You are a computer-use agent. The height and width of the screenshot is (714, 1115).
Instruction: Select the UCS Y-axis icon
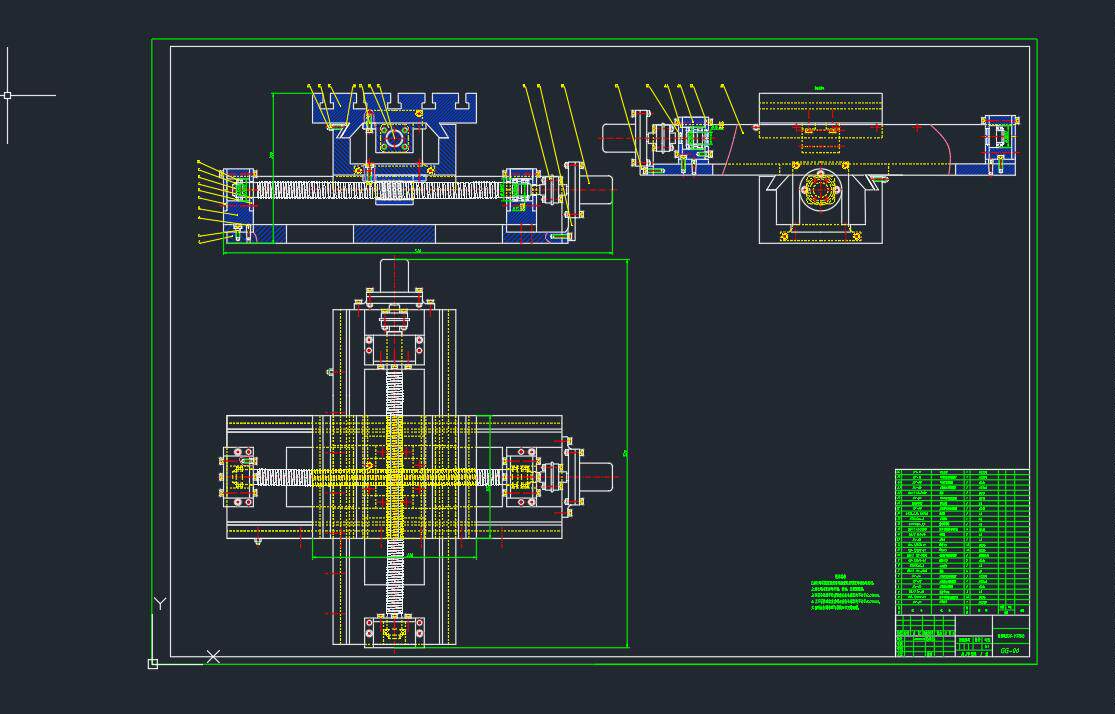[160, 605]
